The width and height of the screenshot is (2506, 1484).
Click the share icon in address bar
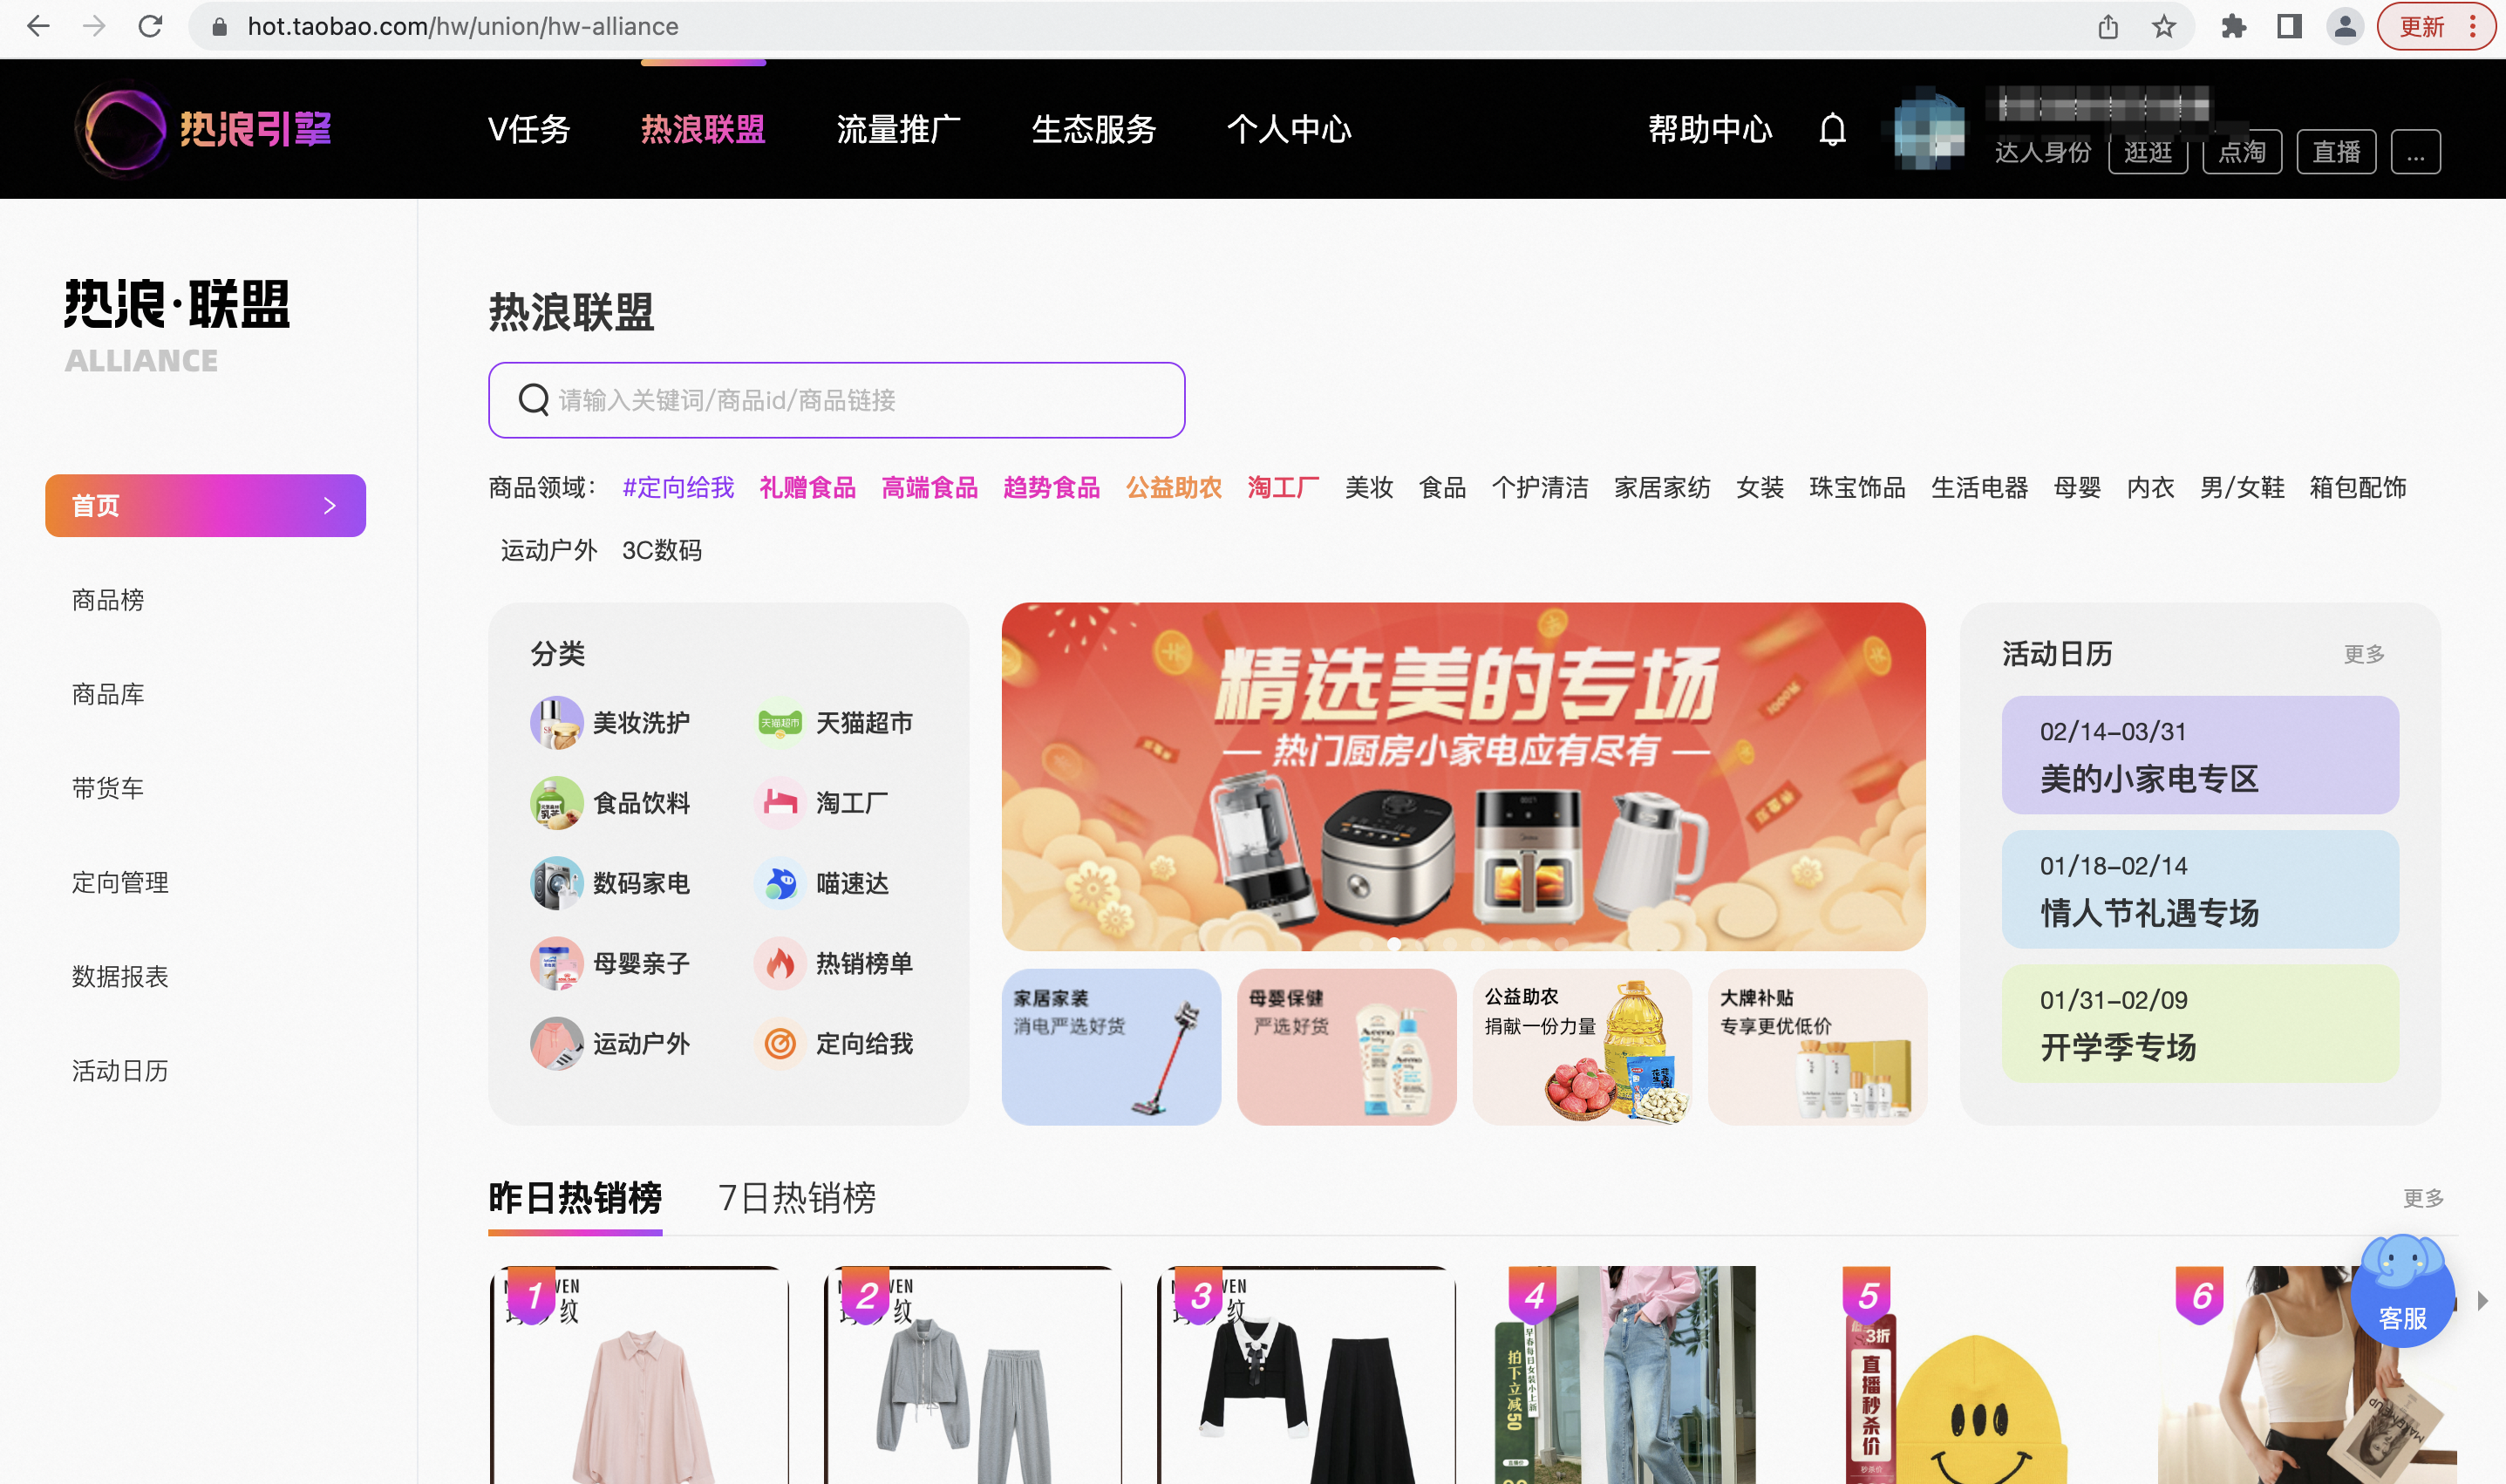point(2108,26)
